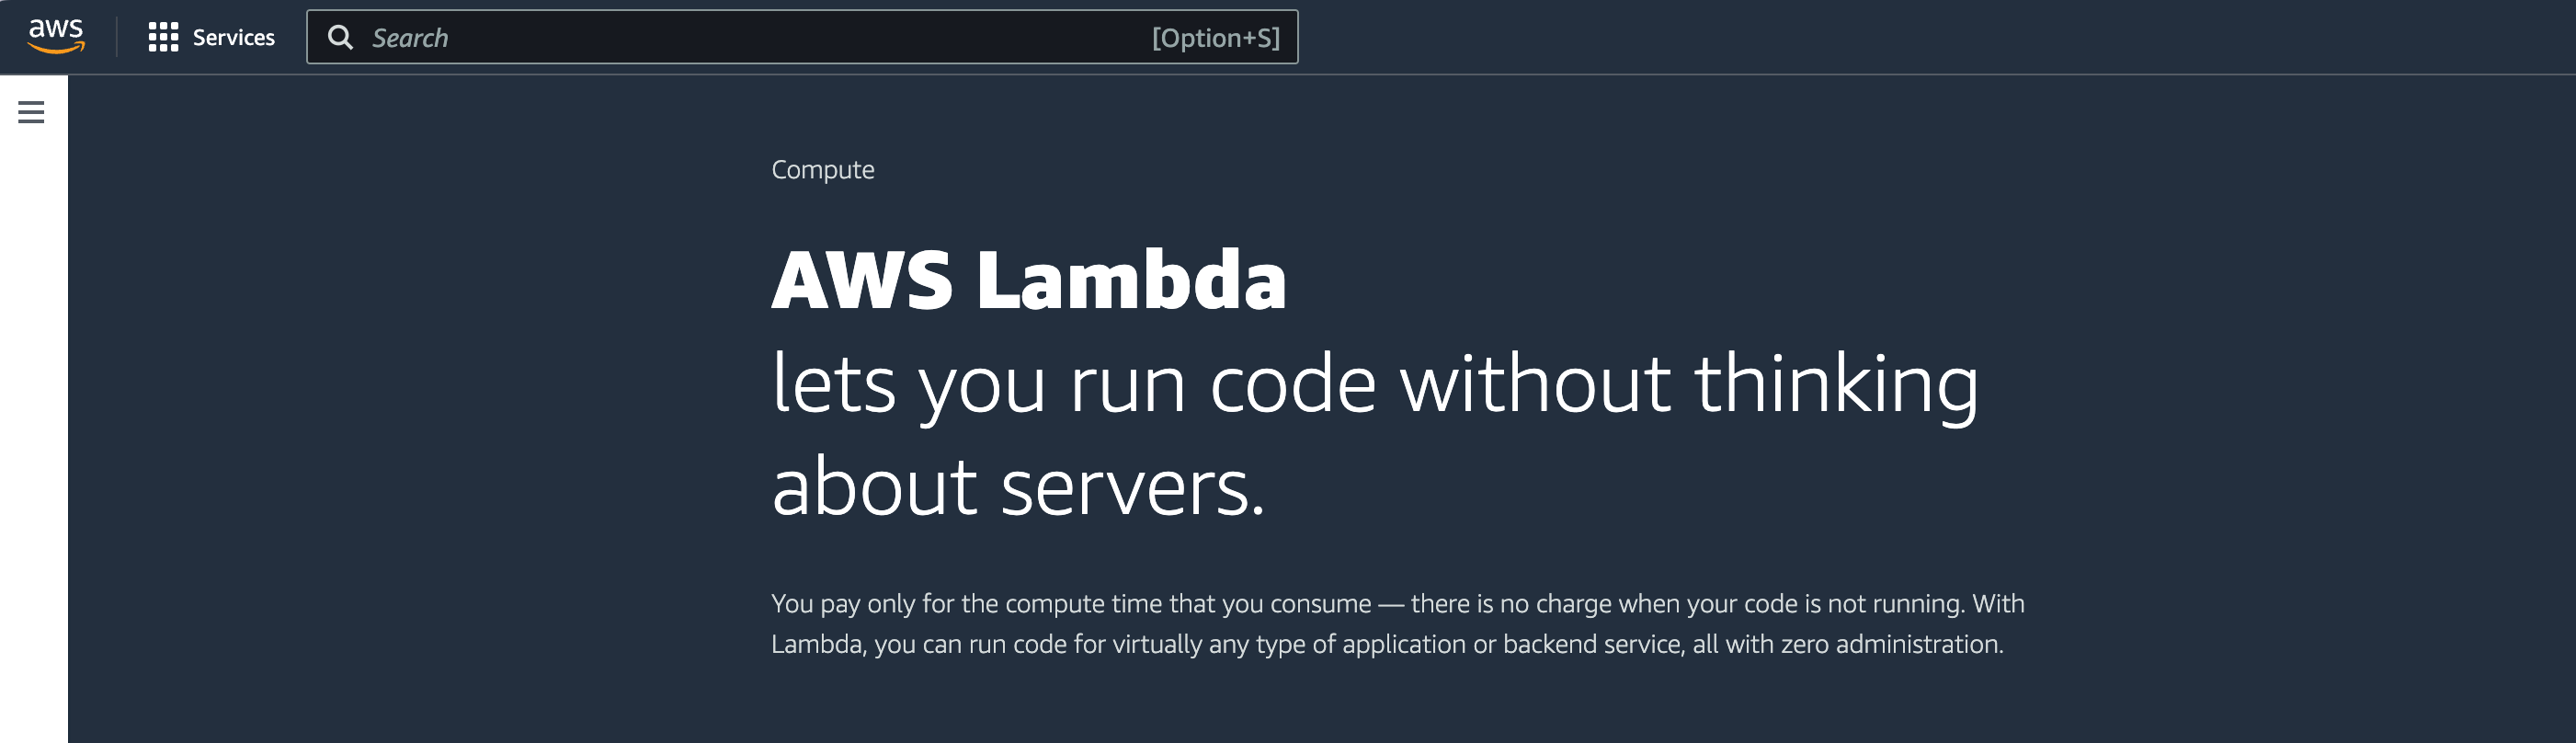This screenshot has width=2576, height=743.
Task: Open the Services menu label
Action: (x=233, y=37)
